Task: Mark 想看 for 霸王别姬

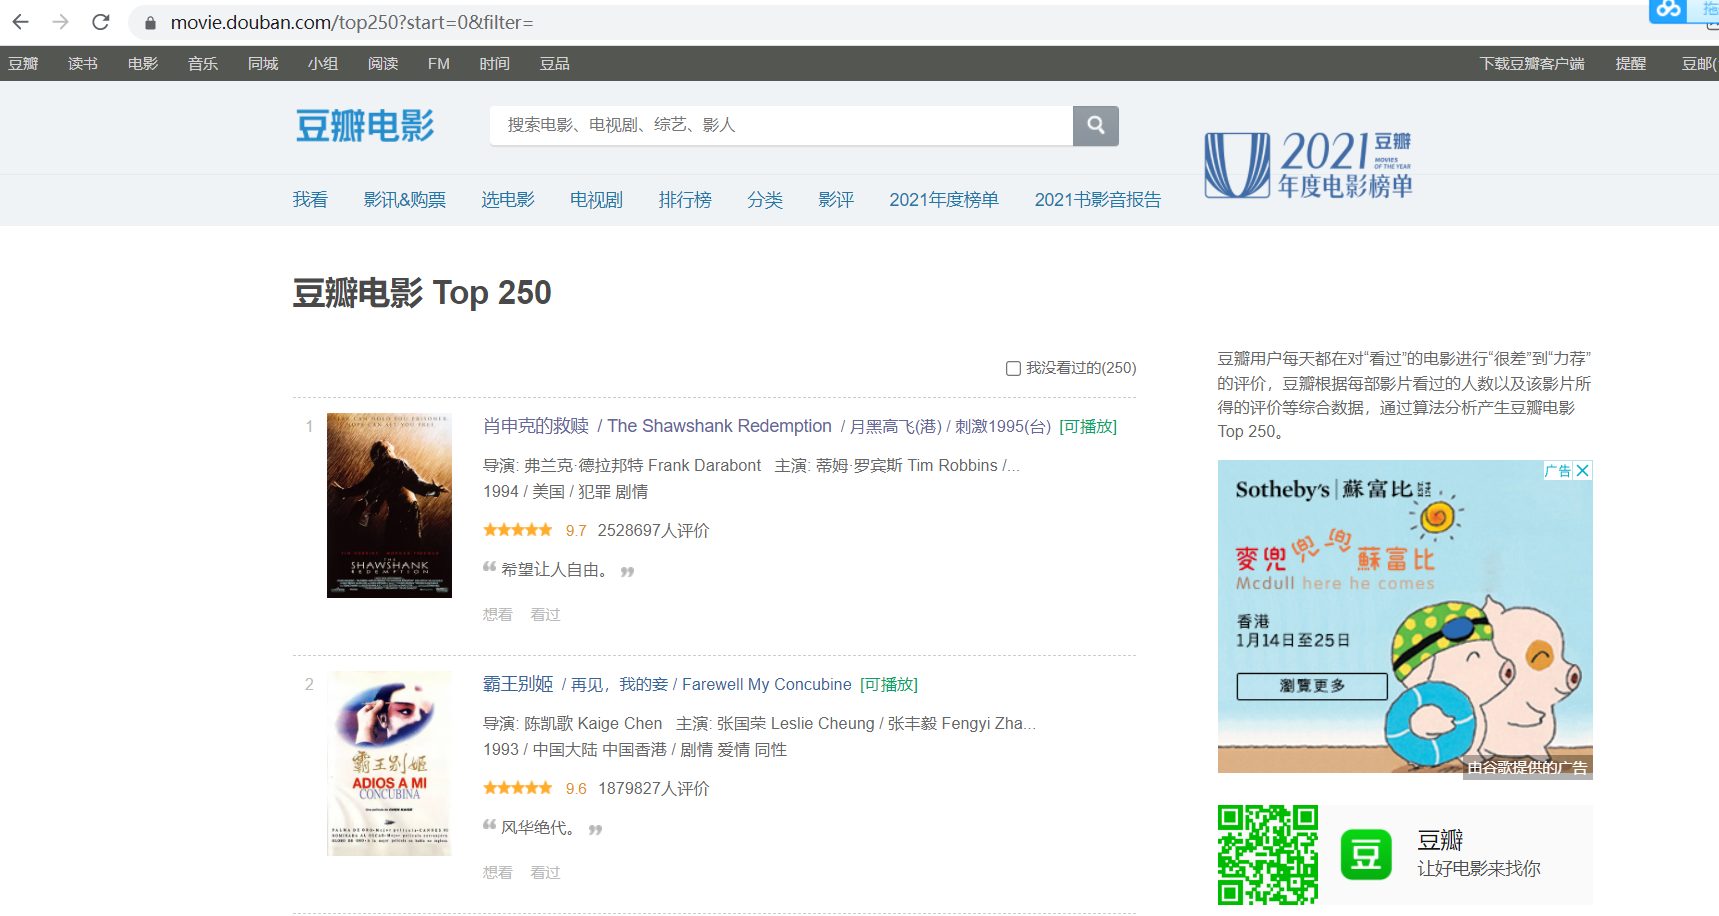Action: coord(497,873)
